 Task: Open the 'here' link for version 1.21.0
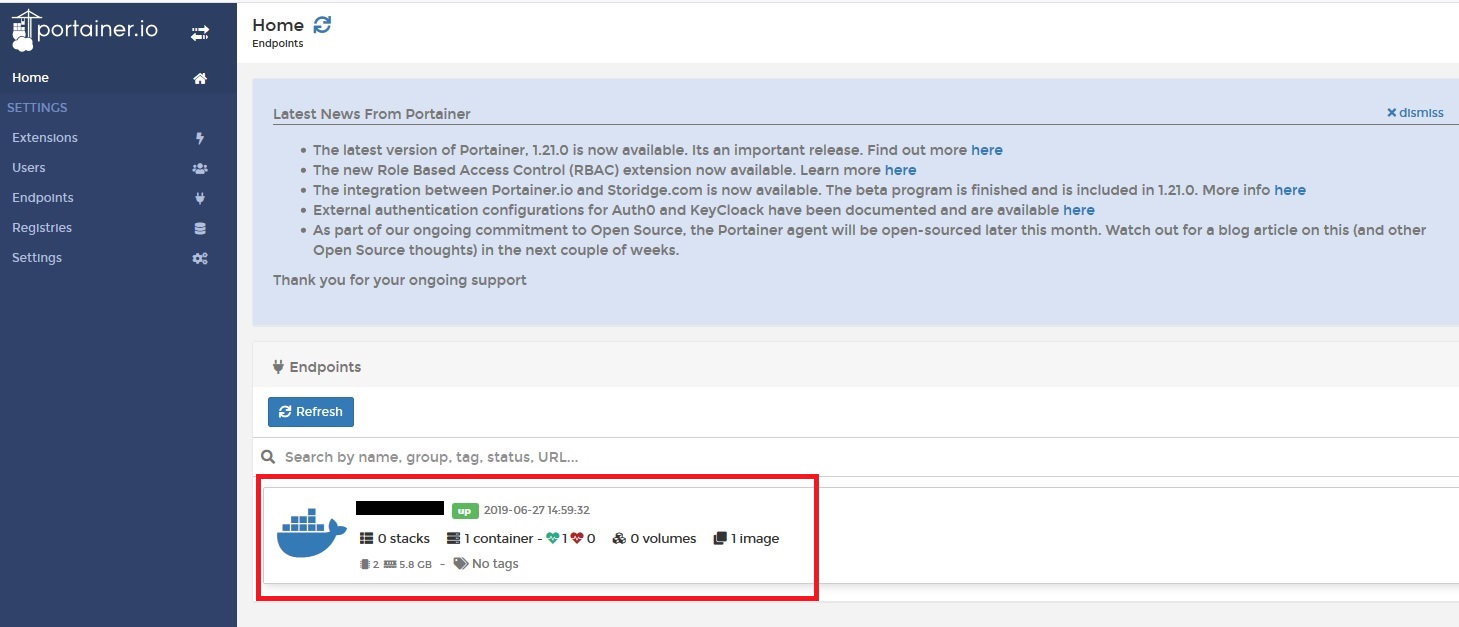coord(987,150)
